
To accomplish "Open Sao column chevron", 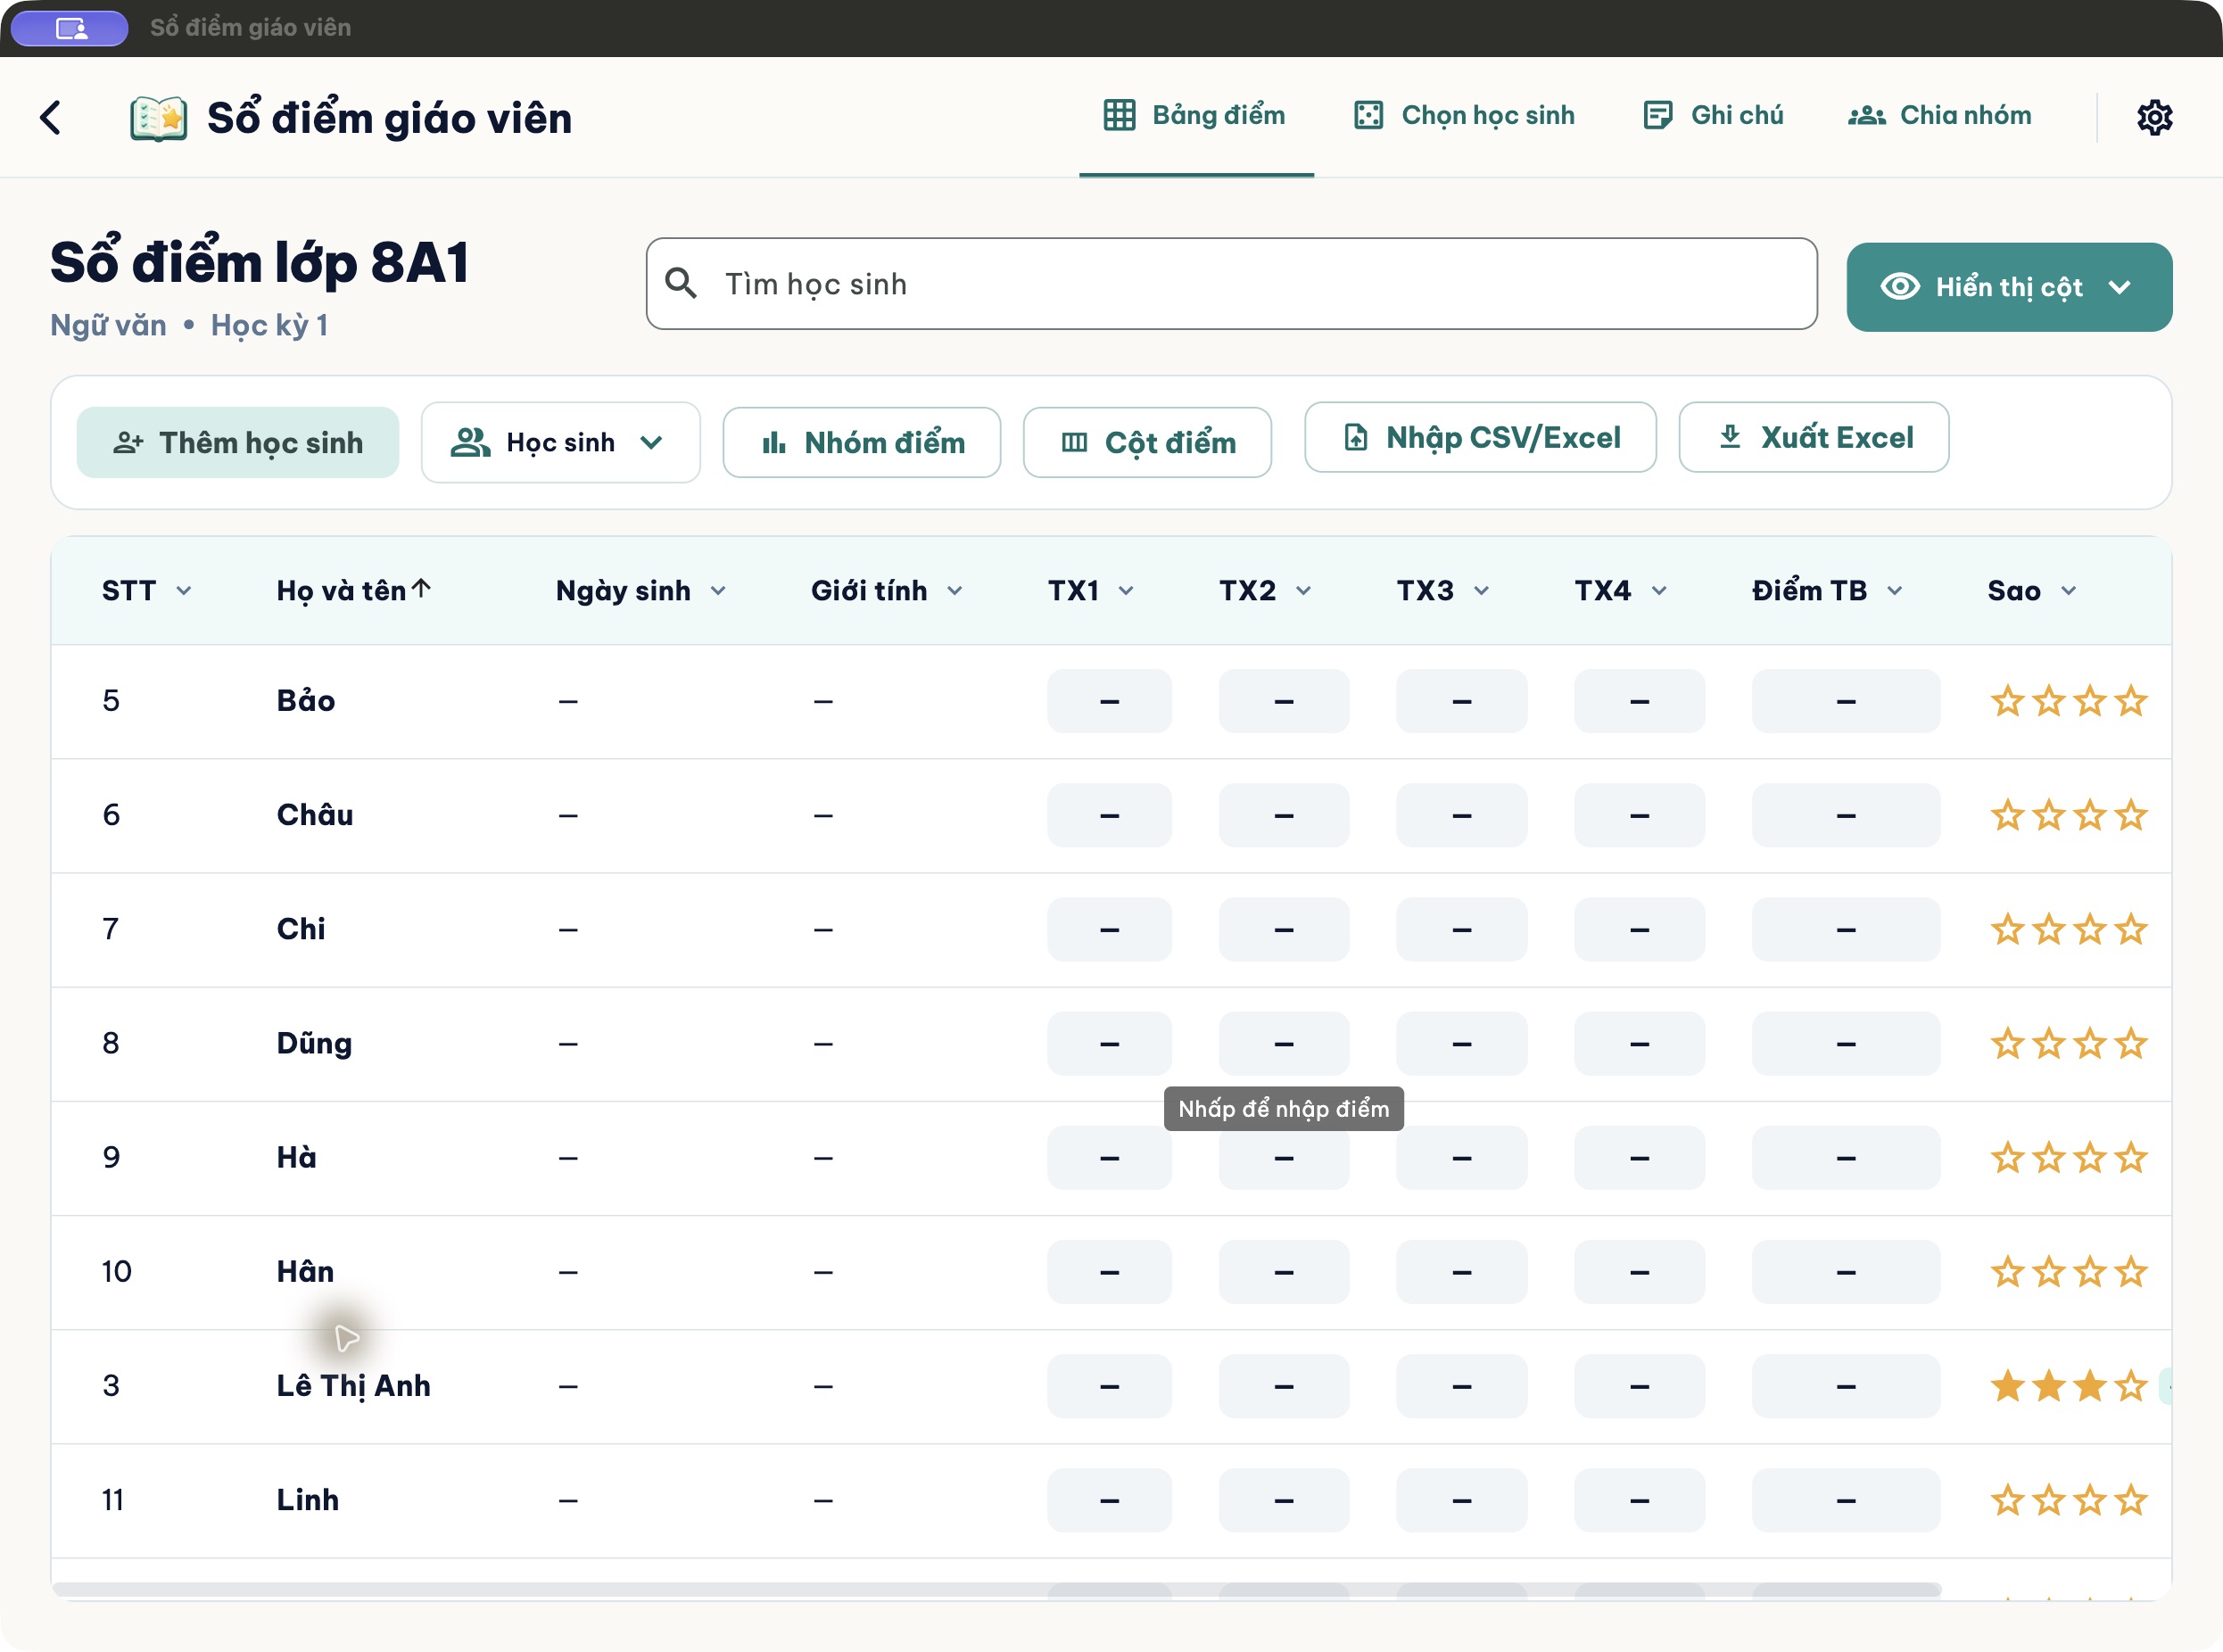I will click(2069, 591).
